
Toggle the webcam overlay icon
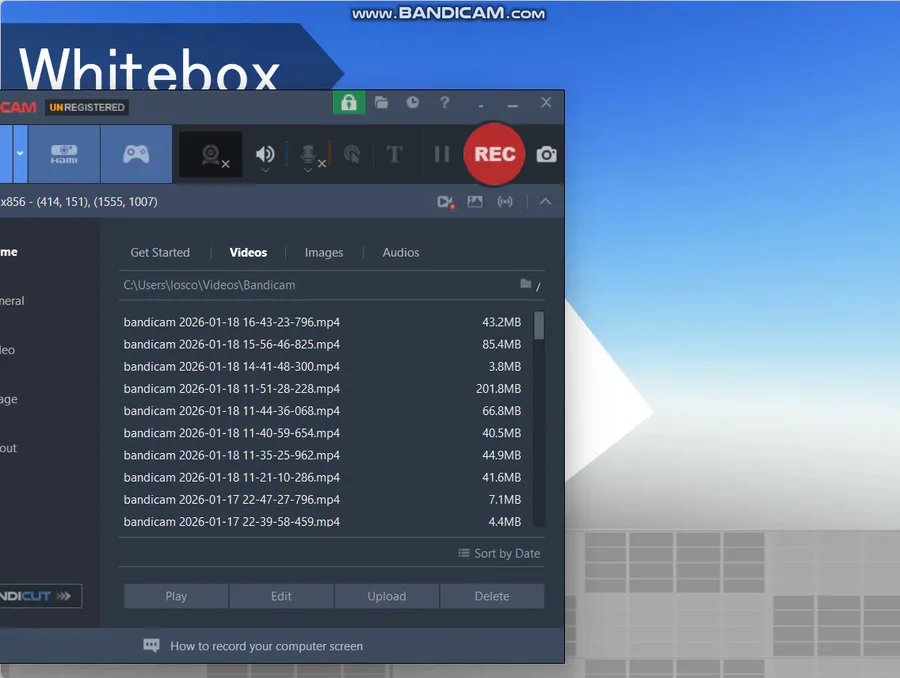pyautogui.click(x=211, y=154)
